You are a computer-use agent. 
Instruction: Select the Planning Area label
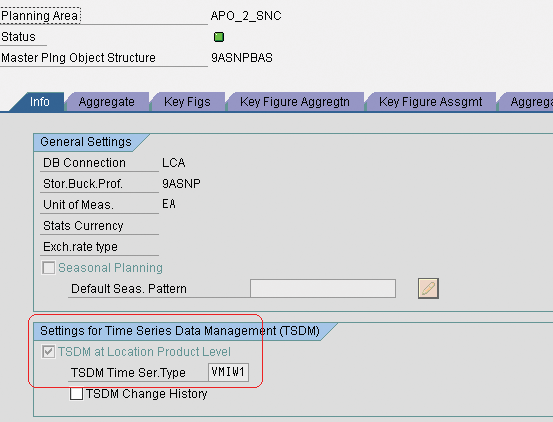(x=40, y=16)
